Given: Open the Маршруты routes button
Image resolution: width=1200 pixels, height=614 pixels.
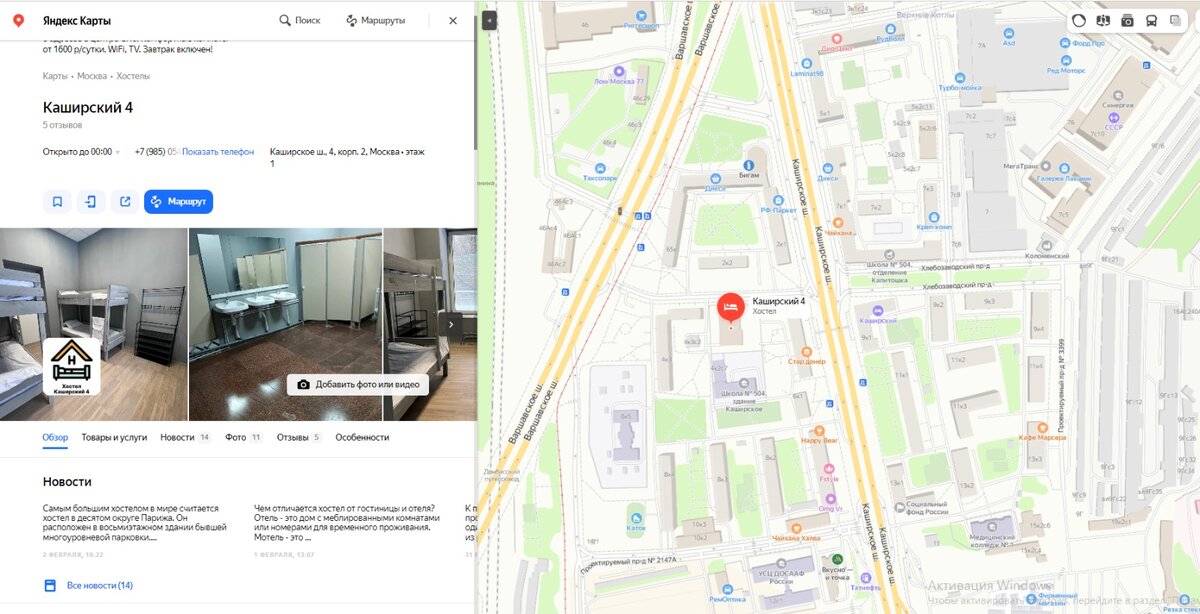Looking at the screenshot, I should click(x=376, y=20).
